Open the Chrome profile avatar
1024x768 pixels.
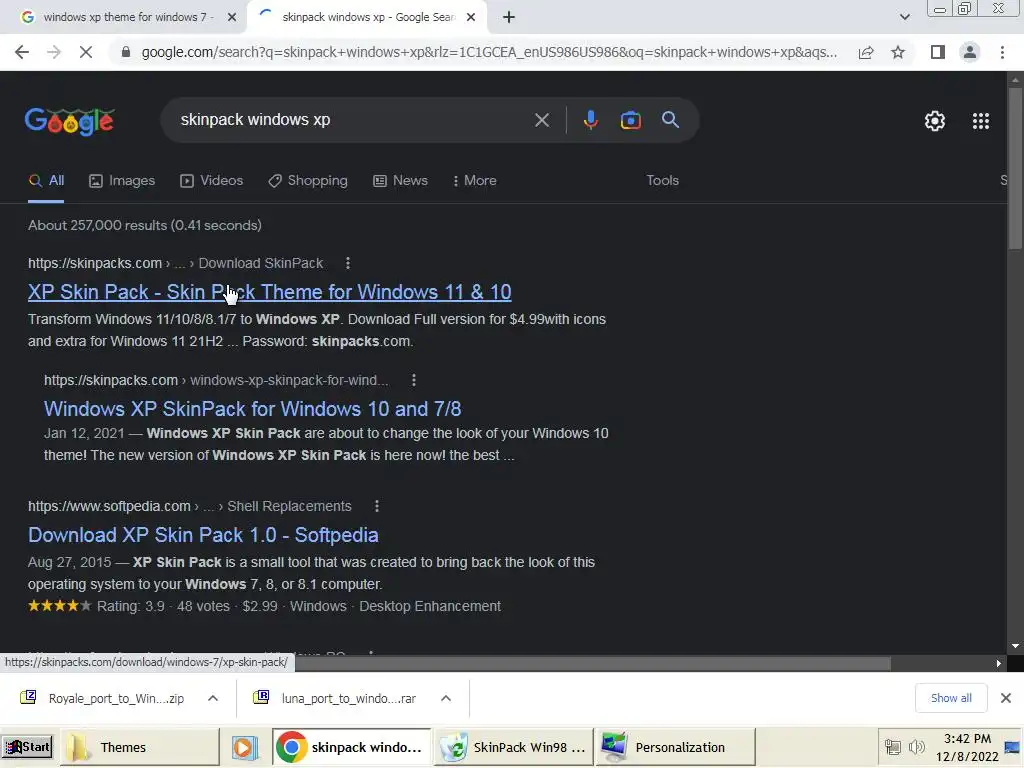pyautogui.click(x=970, y=52)
